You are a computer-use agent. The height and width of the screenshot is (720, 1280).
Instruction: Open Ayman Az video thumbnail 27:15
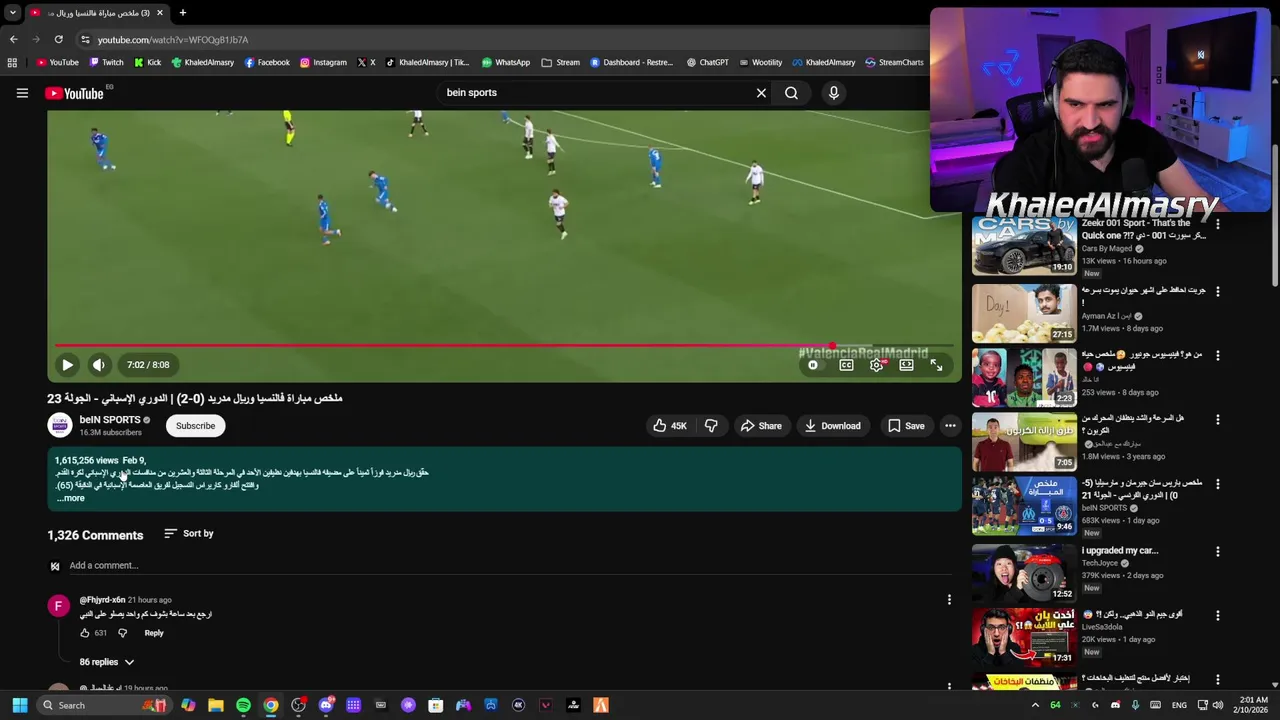click(x=1024, y=314)
